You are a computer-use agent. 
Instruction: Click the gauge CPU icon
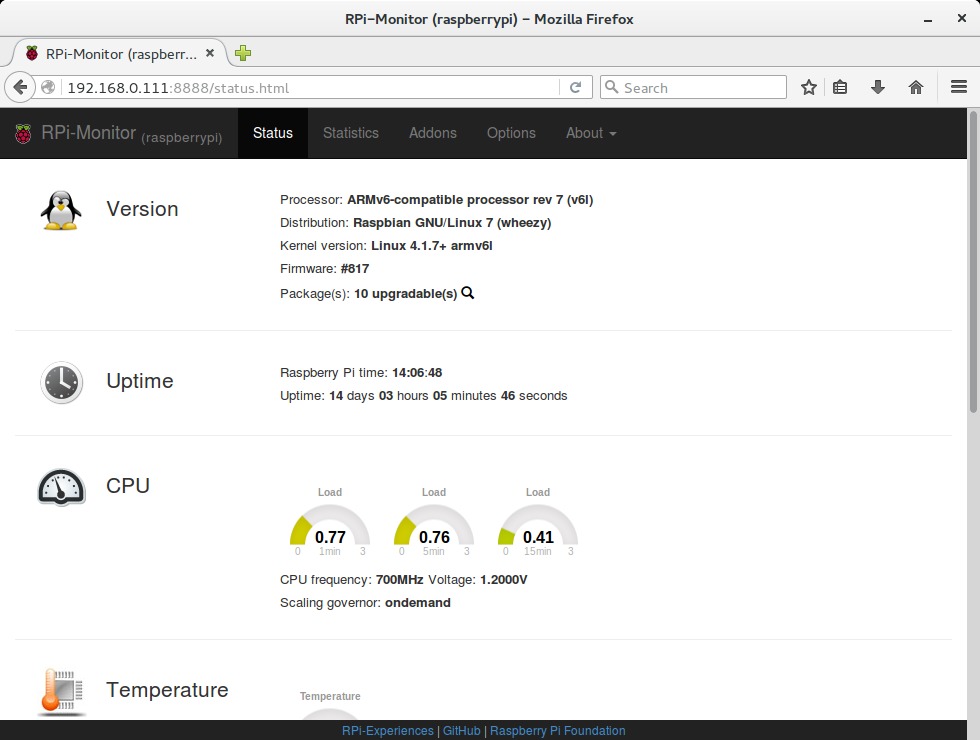60,487
